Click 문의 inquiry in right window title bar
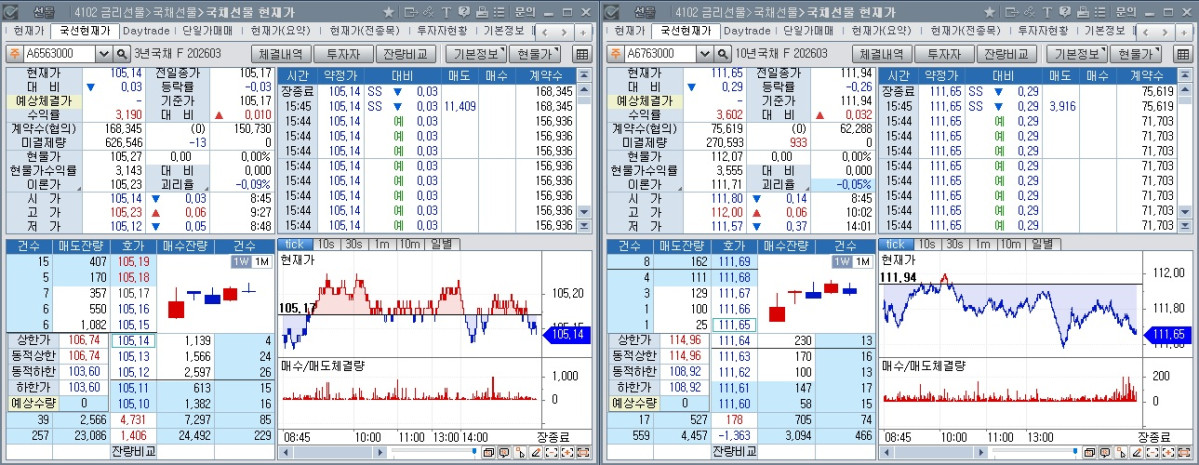 [1126, 12]
